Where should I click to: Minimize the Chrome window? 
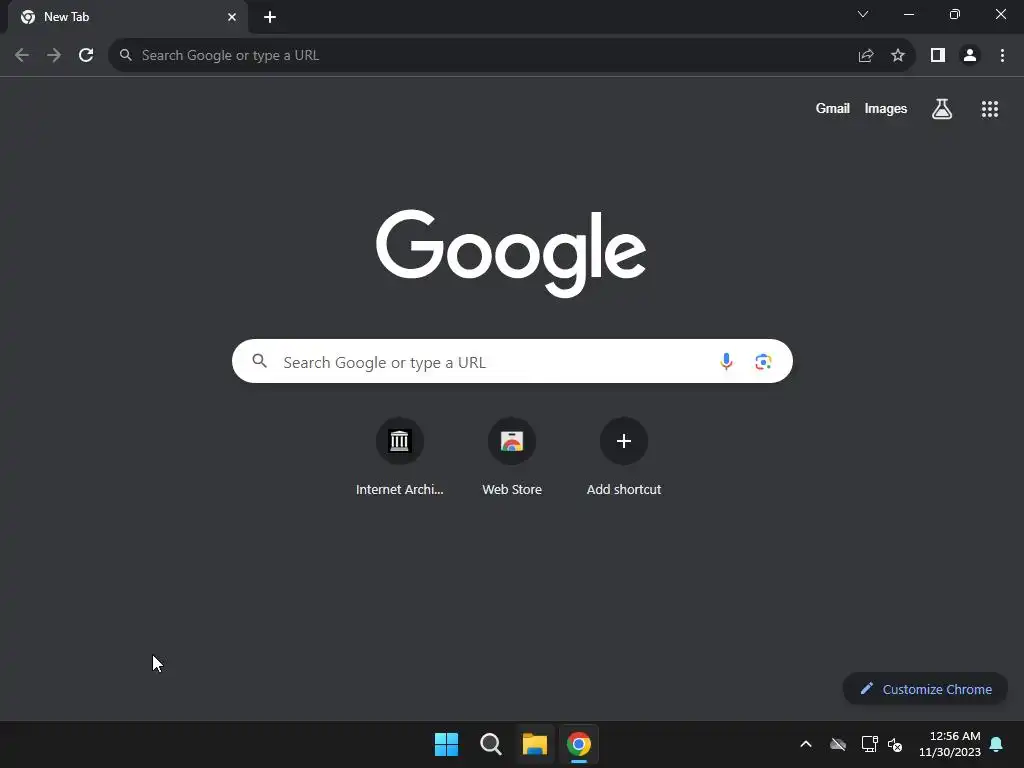point(908,14)
